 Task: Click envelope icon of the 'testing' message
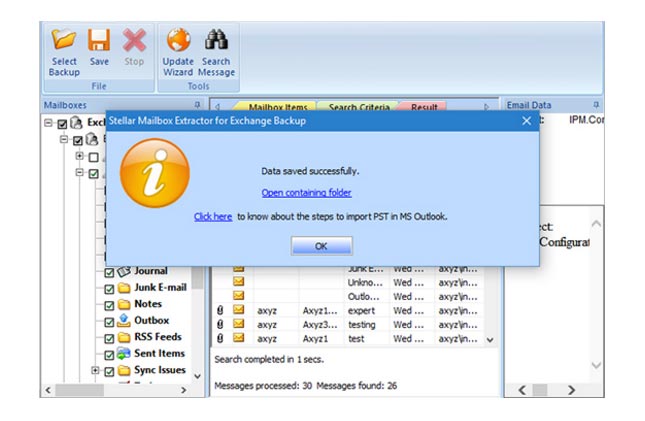(x=239, y=324)
